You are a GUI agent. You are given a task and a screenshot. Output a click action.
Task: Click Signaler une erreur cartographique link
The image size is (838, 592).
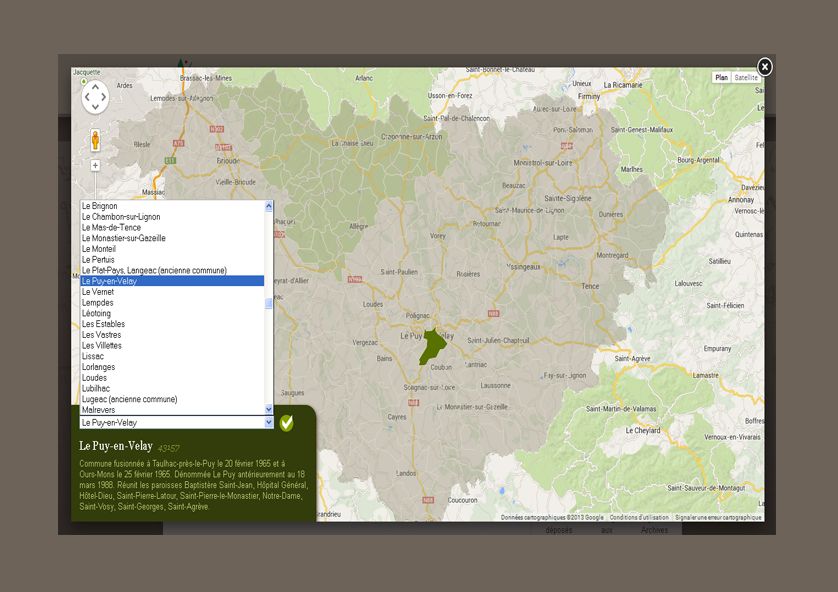tap(718, 518)
